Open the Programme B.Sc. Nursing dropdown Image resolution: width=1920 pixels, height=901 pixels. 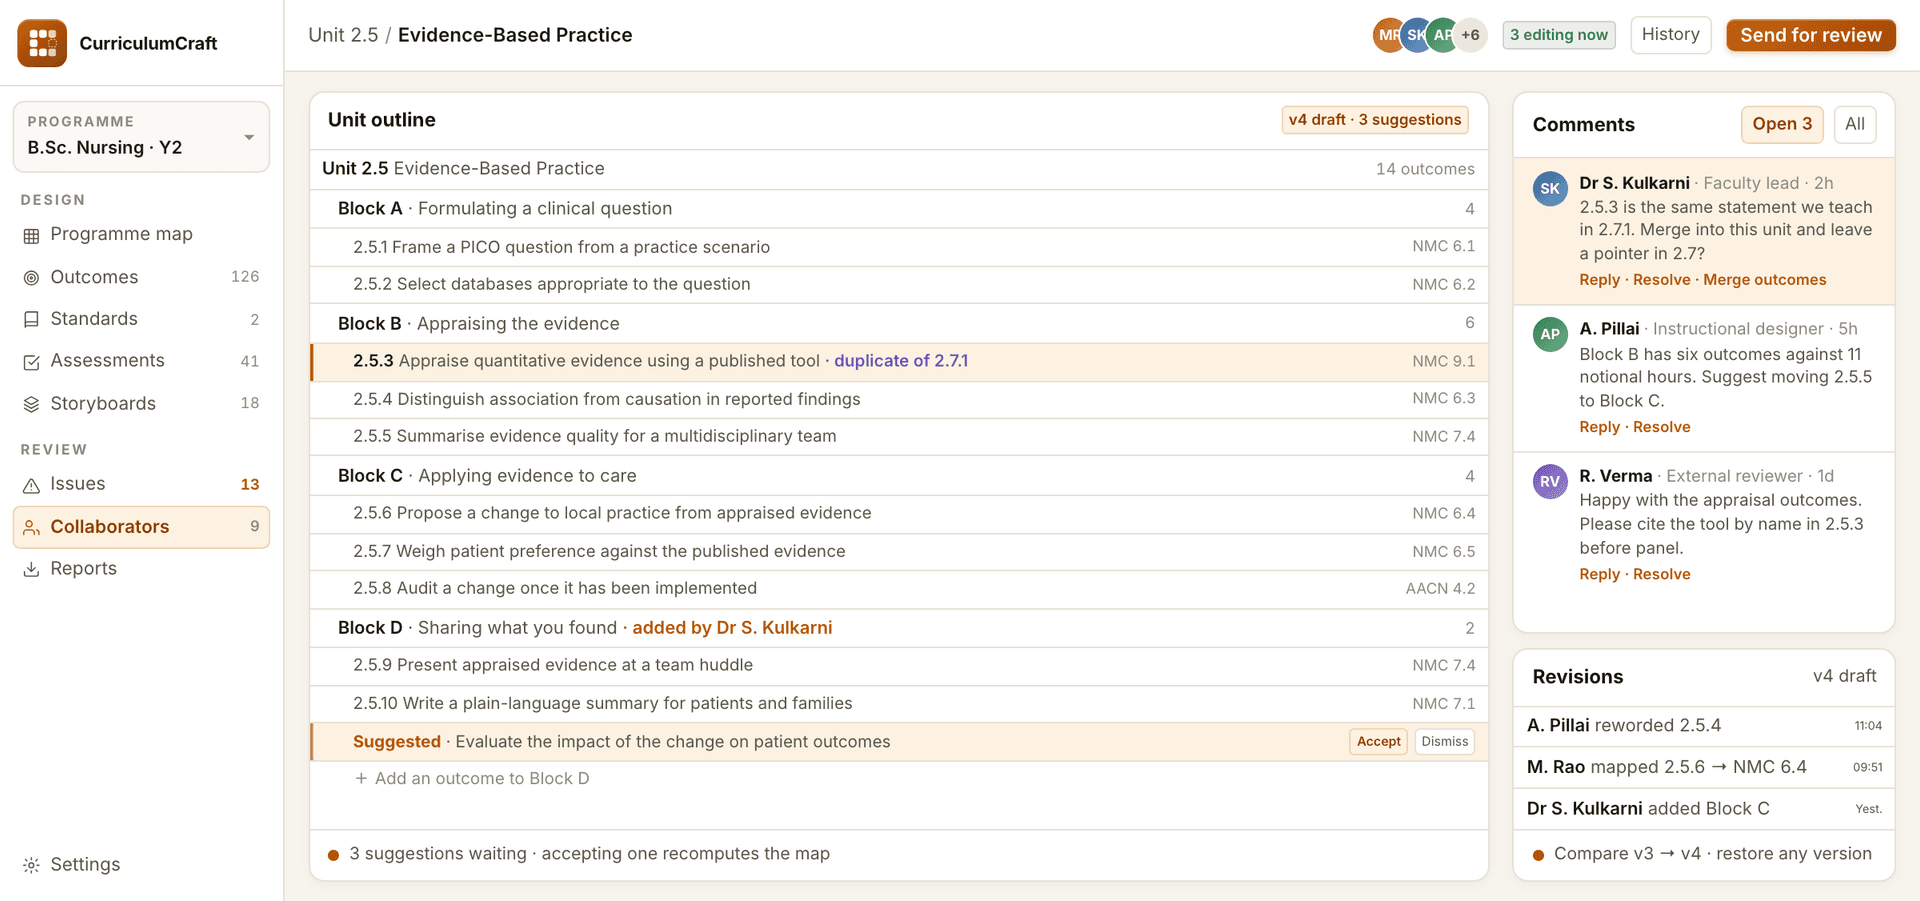141,136
